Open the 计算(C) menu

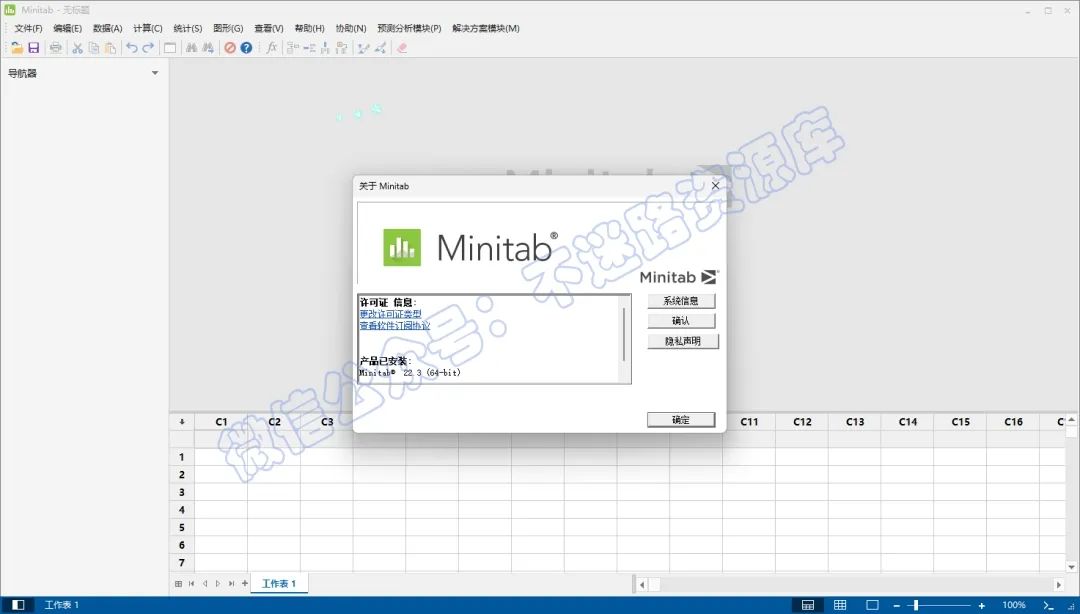coord(147,28)
